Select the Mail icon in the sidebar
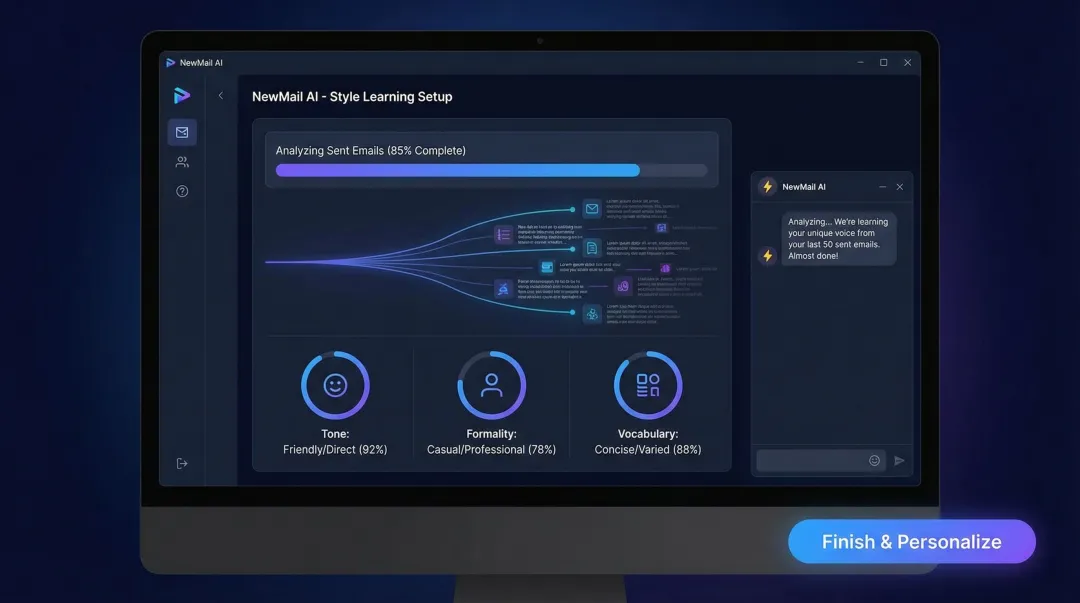 click(182, 131)
